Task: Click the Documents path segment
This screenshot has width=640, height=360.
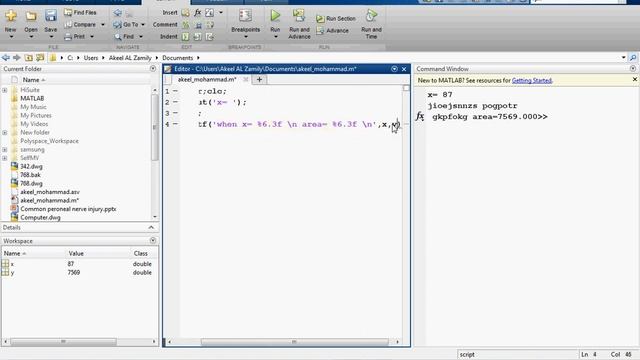Action: pos(178,58)
